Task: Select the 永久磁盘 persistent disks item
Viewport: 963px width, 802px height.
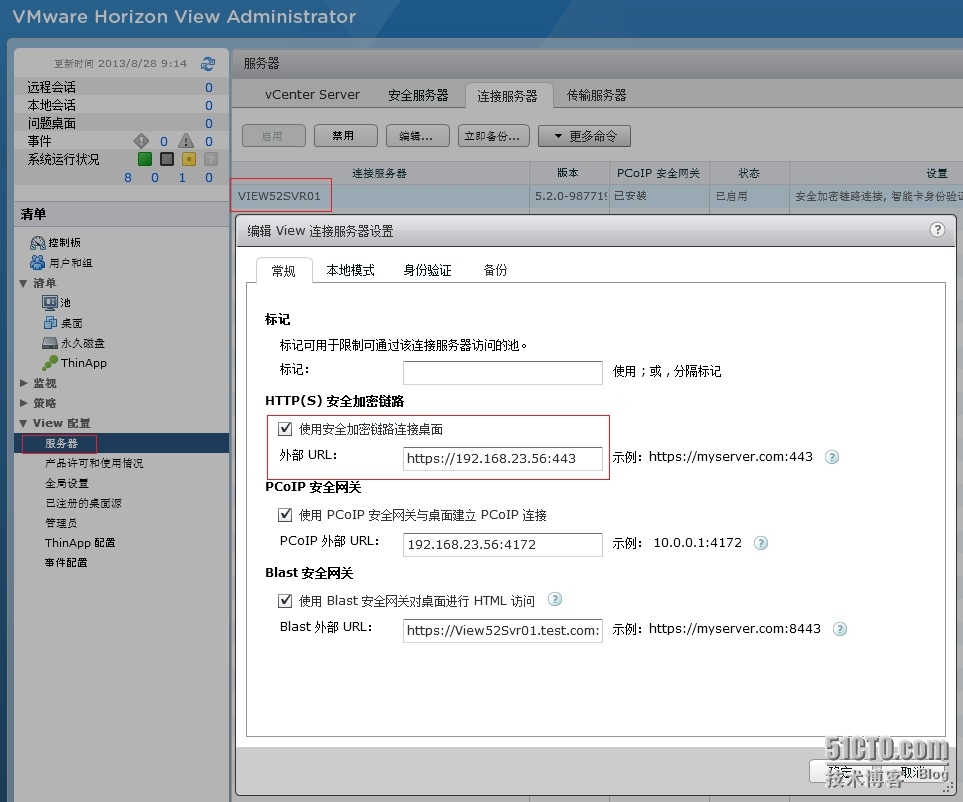Action: click(73, 343)
